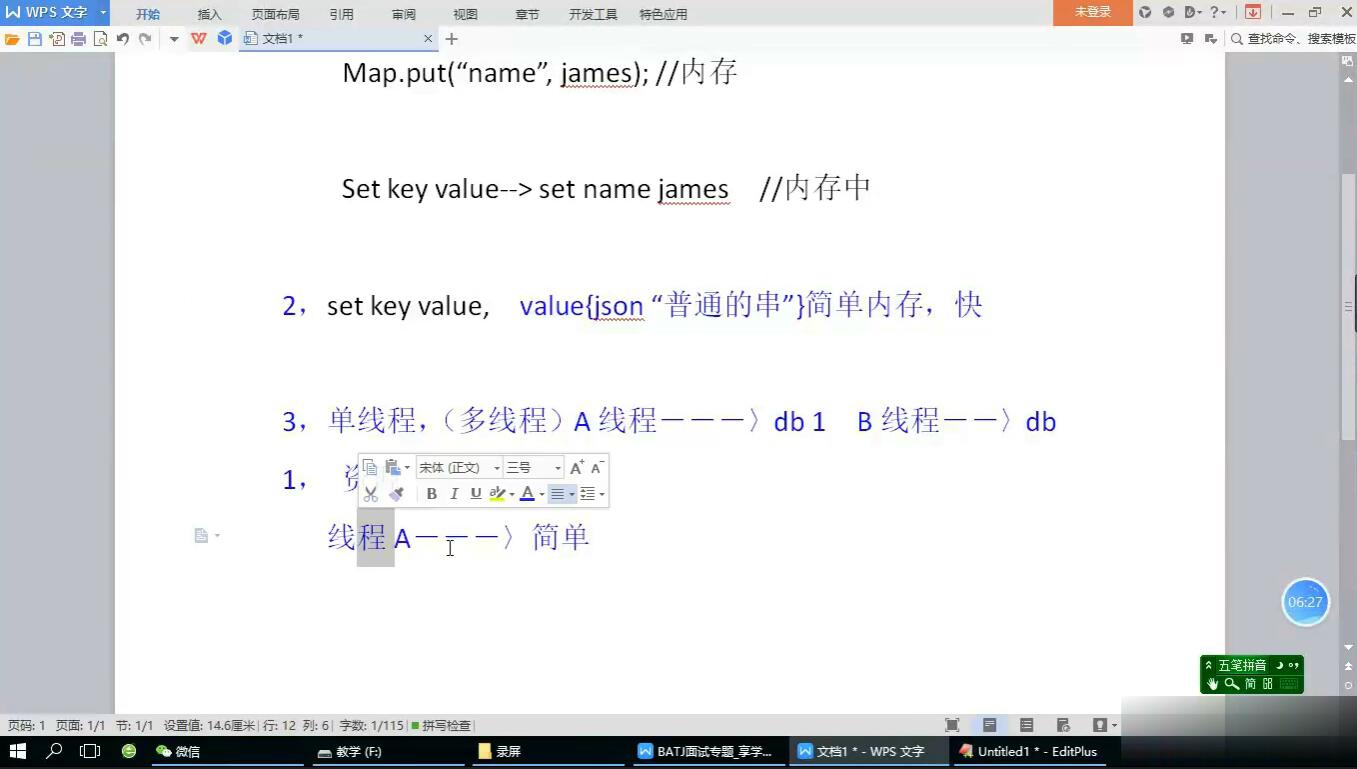Click the Save icon in quick access bar
The image size is (1357, 769).
(34, 39)
